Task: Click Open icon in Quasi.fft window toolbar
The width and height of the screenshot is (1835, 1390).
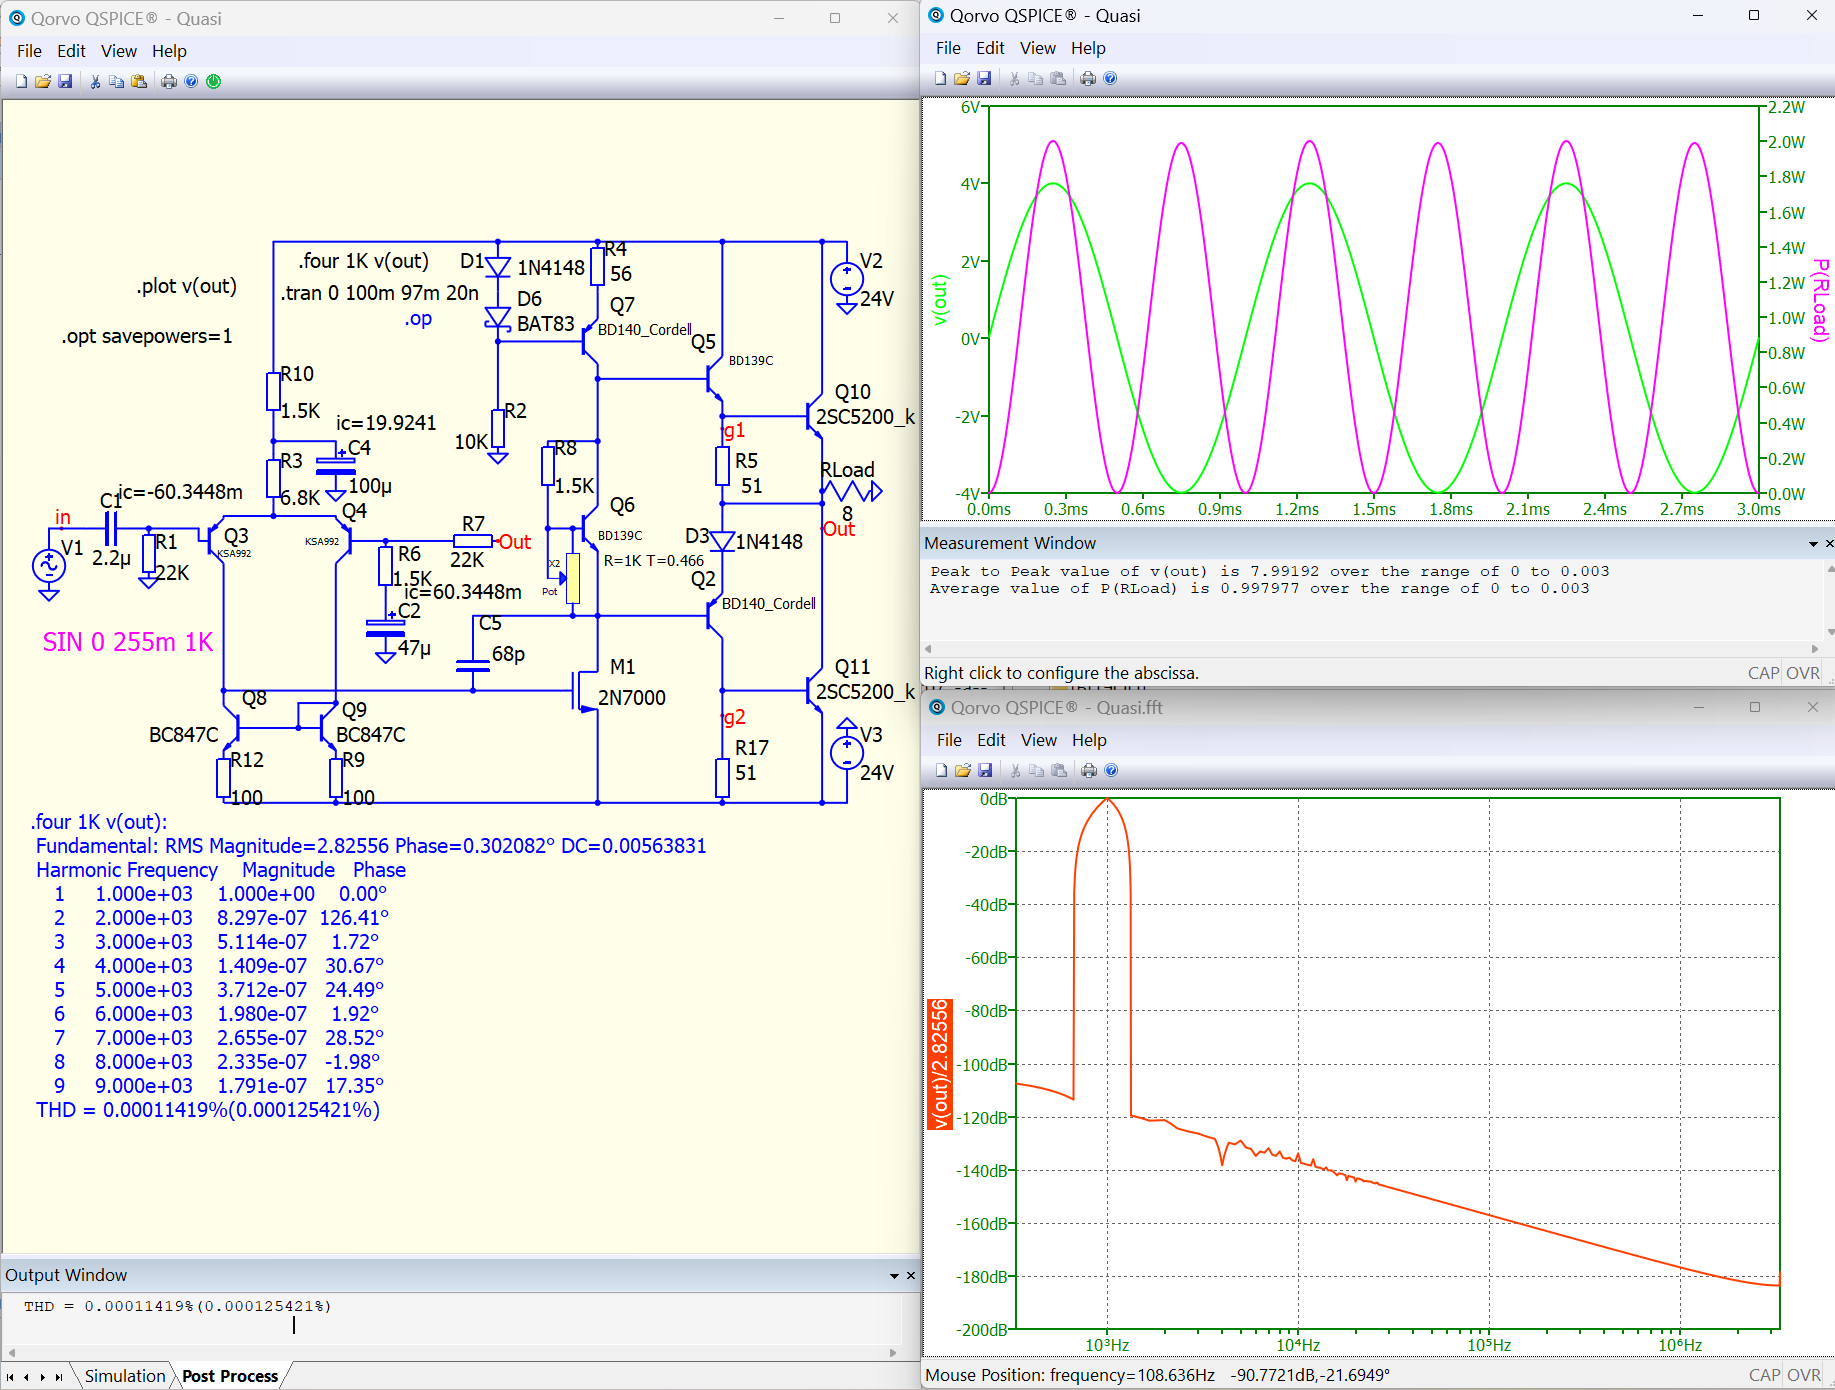Action: pos(963,770)
